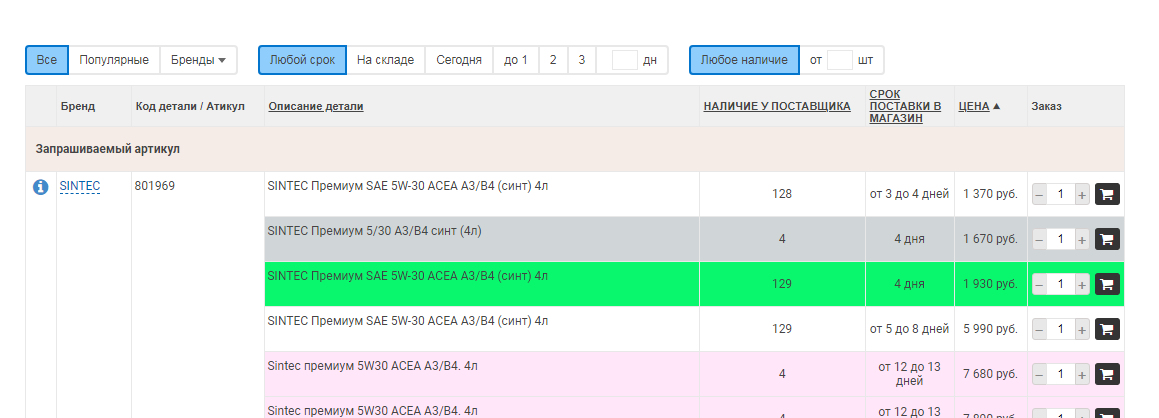Image resolution: width=1159 pixels, height=418 pixels.
Task: Click delivery term от 3 до 4 дней
Action: click(x=909, y=194)
